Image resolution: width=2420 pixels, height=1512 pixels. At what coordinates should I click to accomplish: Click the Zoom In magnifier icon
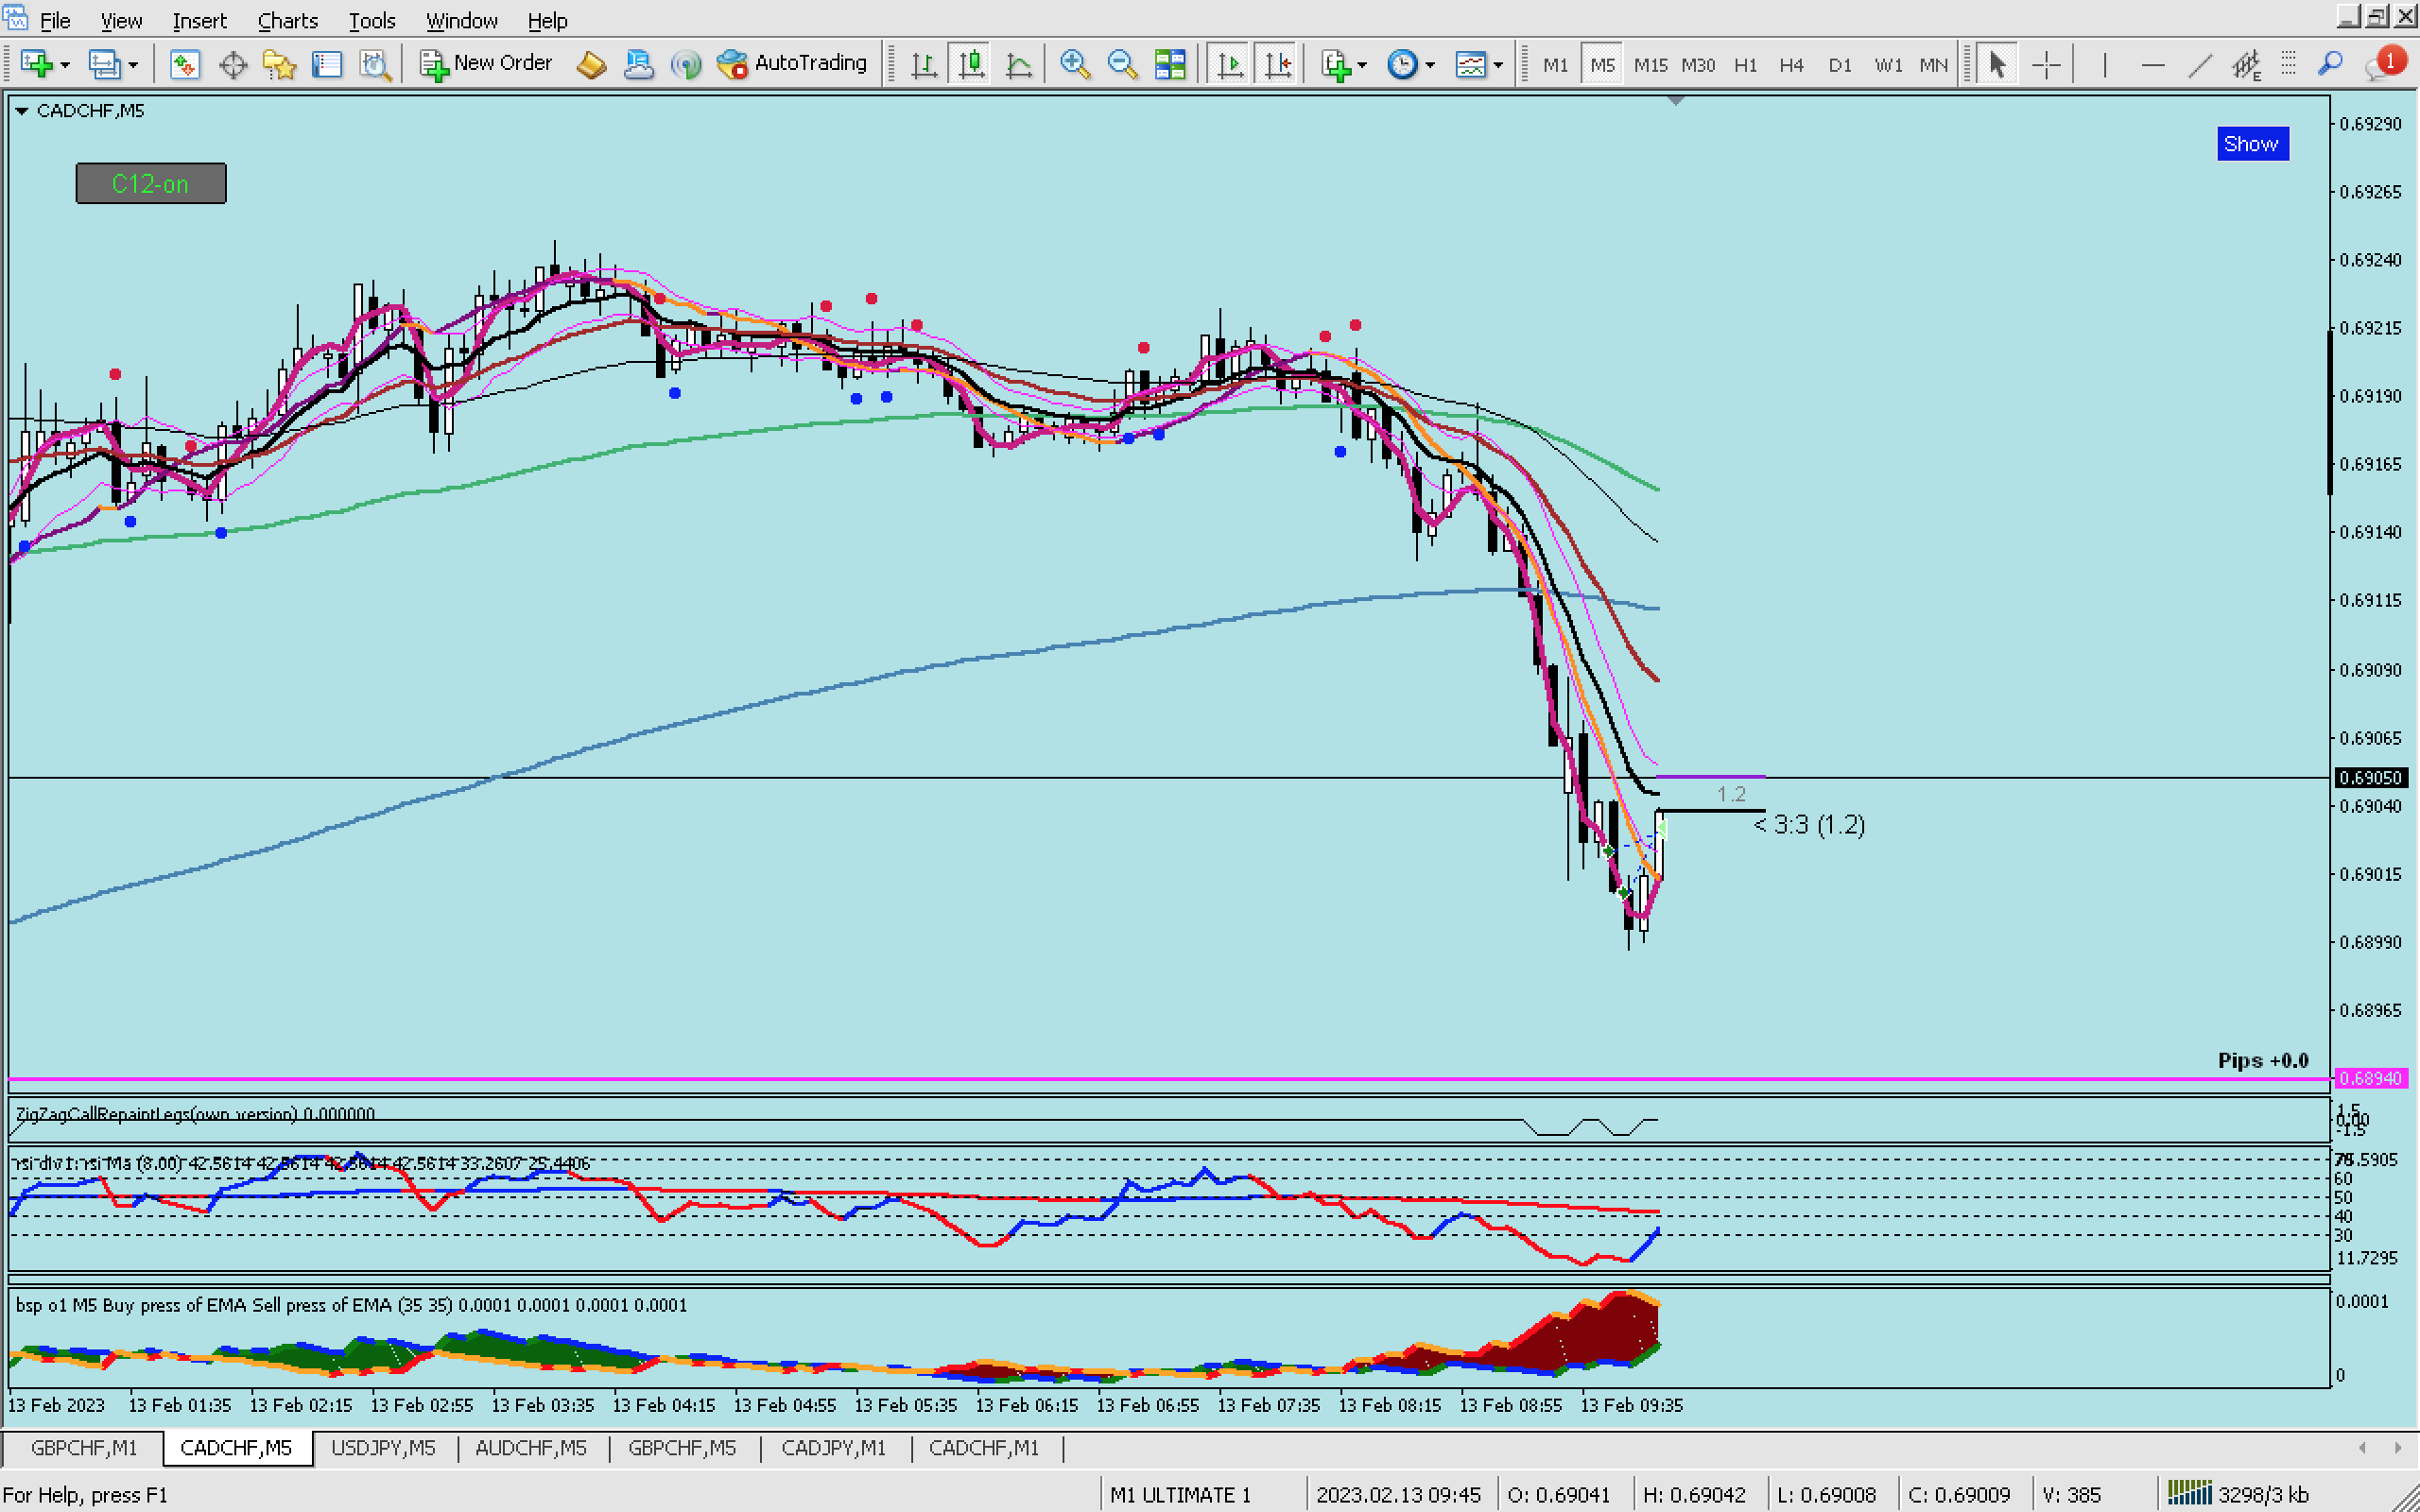click(1074, 65)
